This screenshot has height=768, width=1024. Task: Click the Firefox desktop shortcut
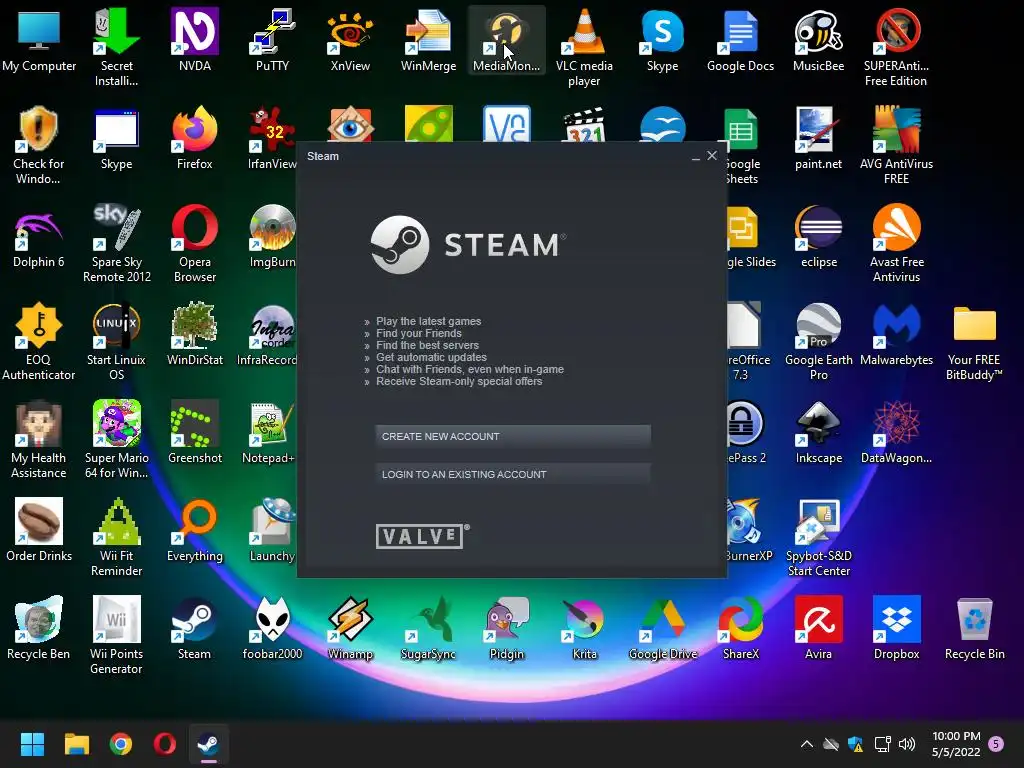(195, 138)
